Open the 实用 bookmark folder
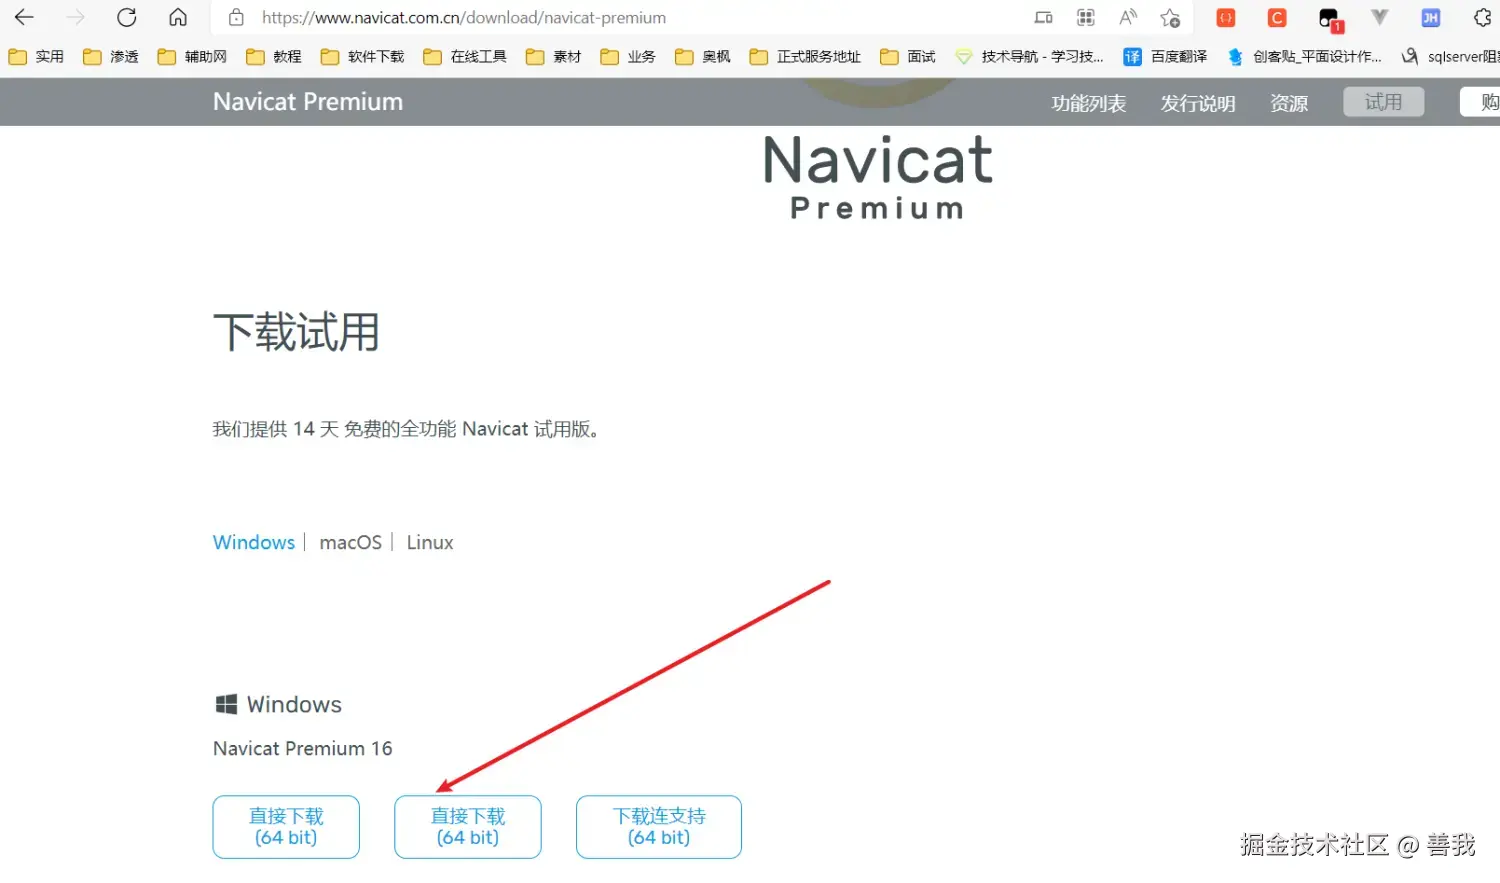1500x883 pixels. (36, 57)
